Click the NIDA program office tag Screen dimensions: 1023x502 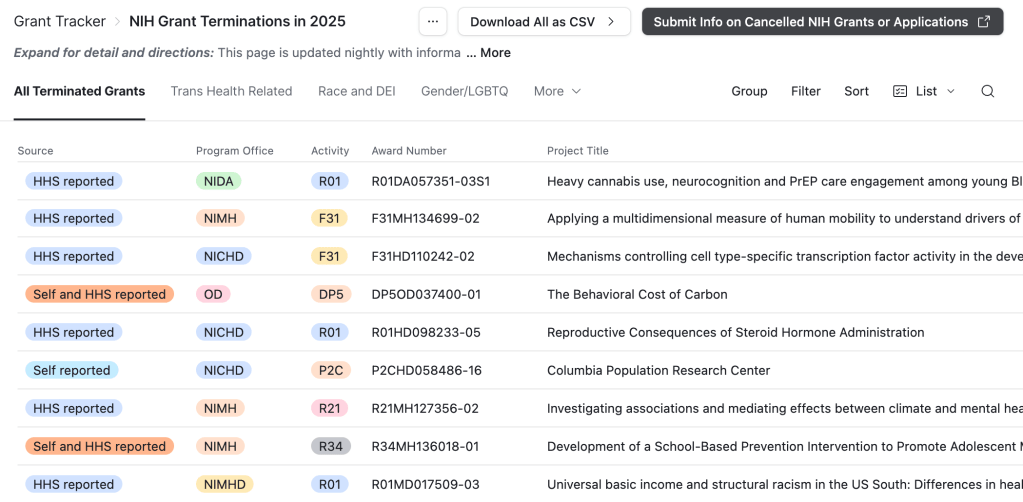point(218,181)
